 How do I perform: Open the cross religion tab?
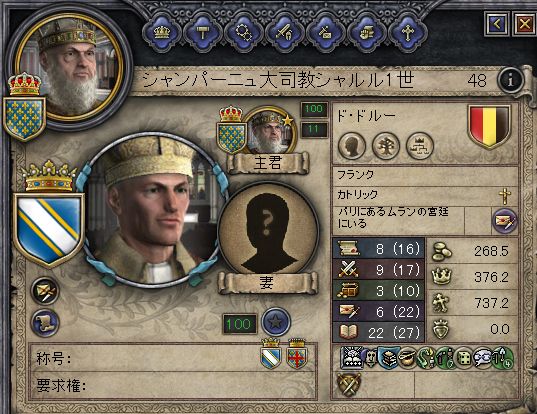(408, 33)
